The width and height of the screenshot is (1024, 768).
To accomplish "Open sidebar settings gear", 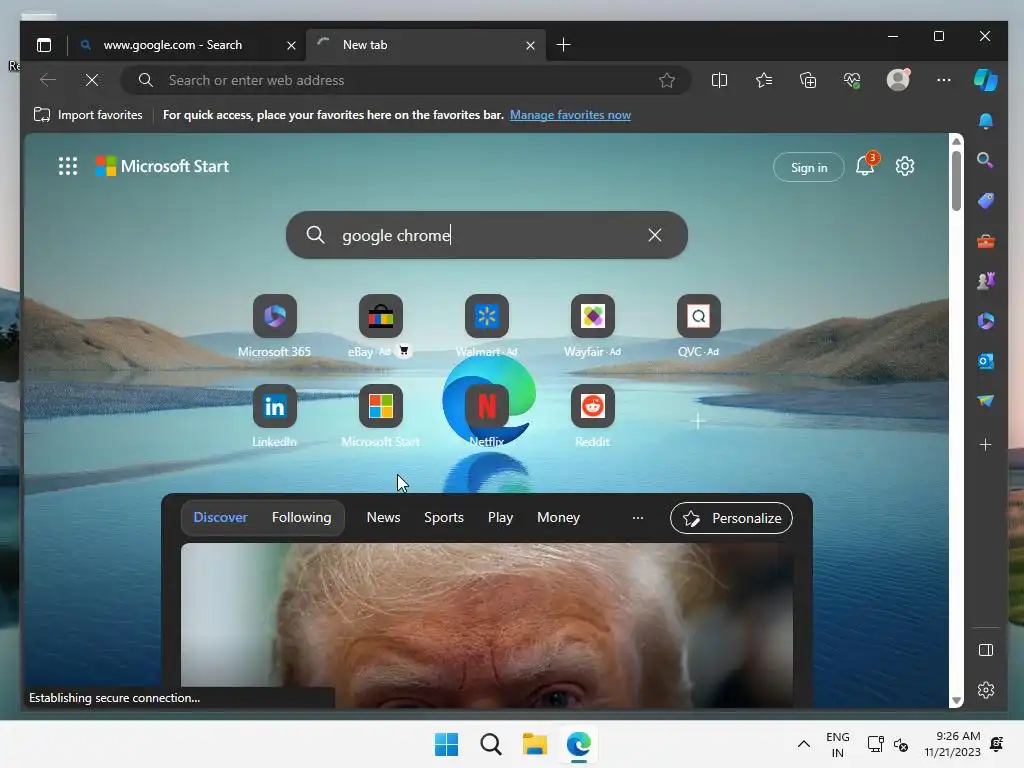I will 985,690.
